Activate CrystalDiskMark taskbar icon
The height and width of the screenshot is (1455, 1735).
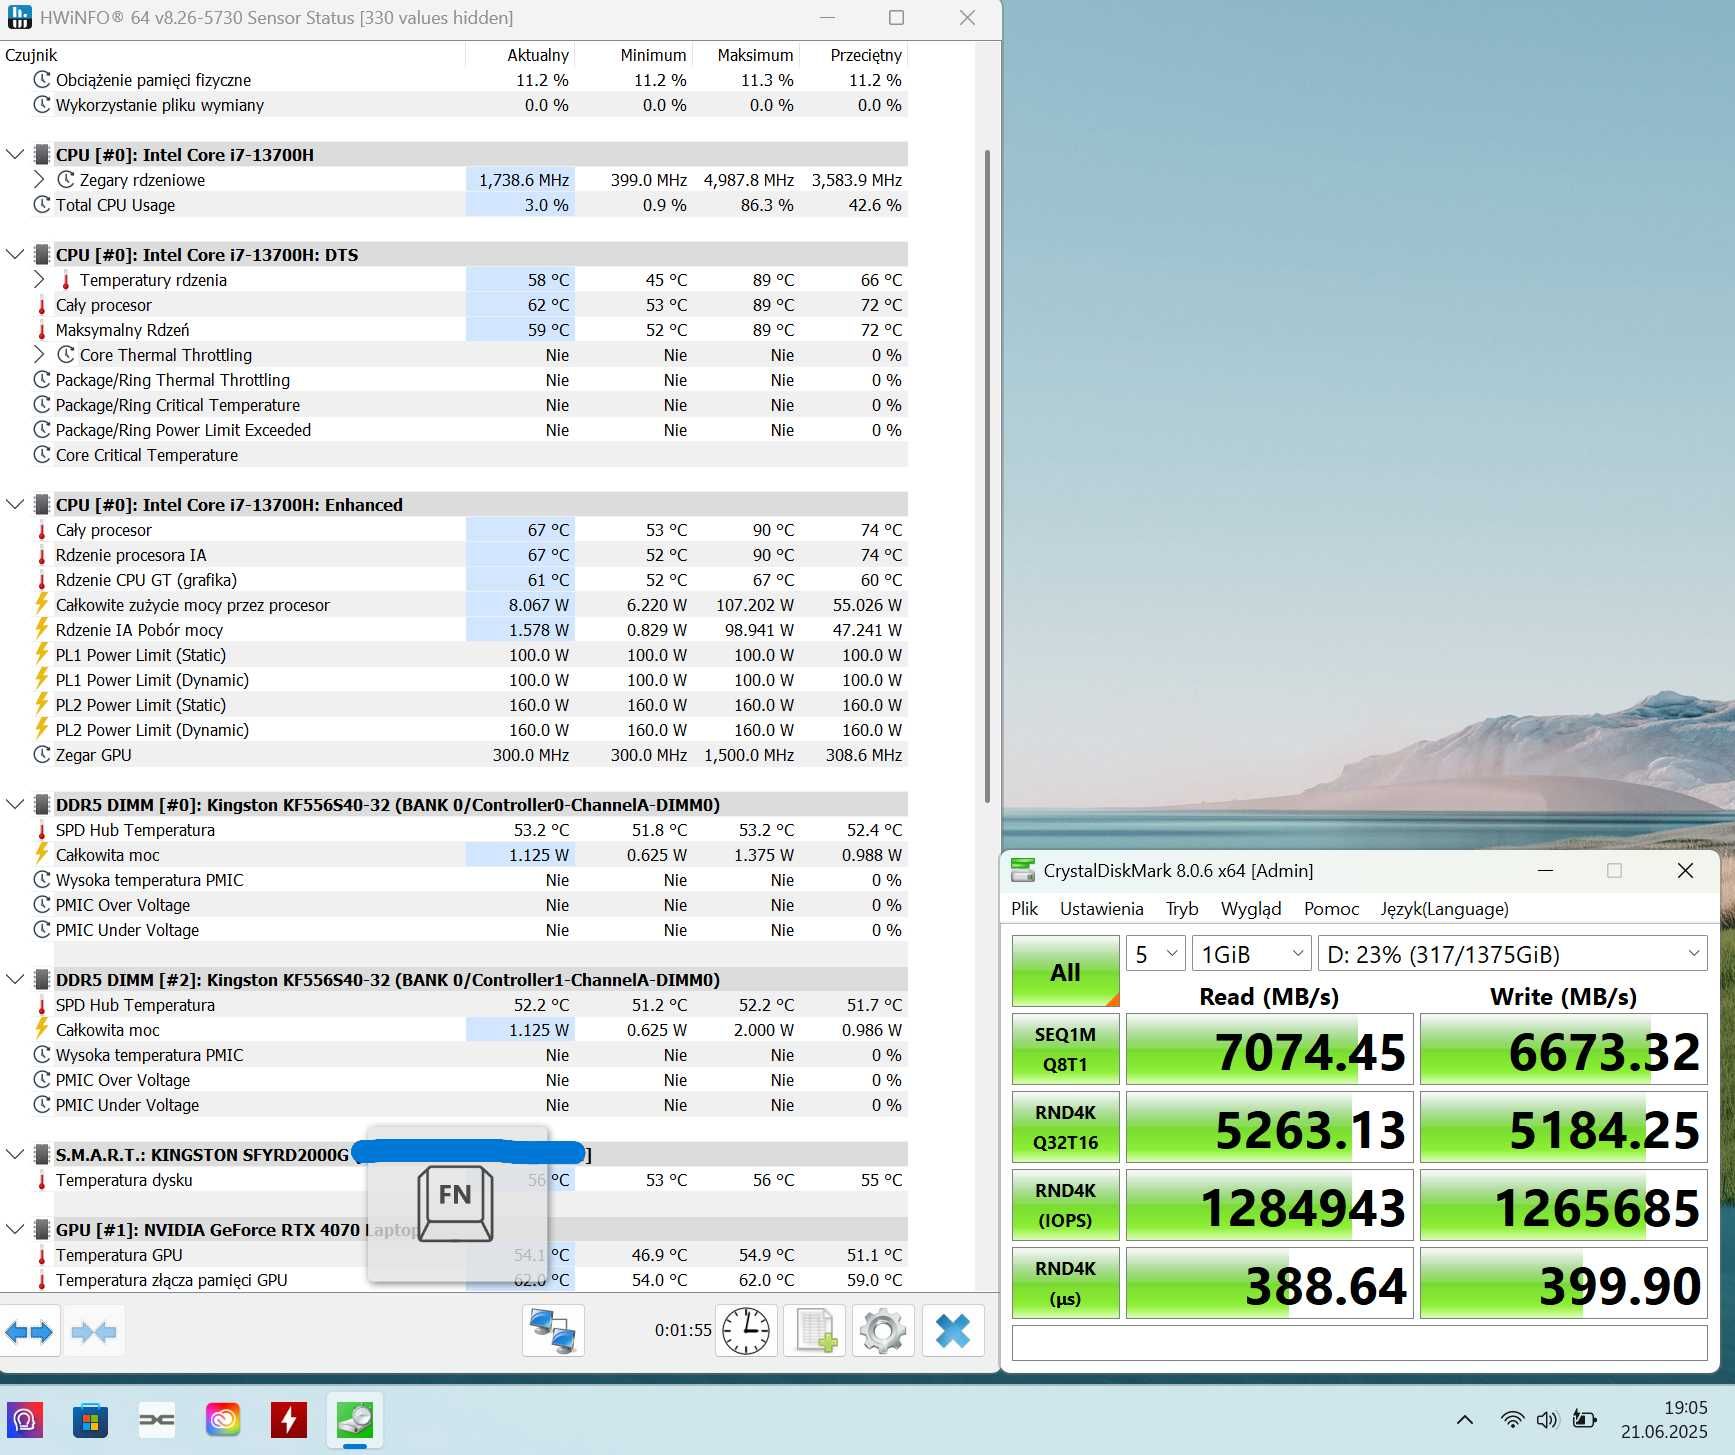click(x=355, y=1420)
